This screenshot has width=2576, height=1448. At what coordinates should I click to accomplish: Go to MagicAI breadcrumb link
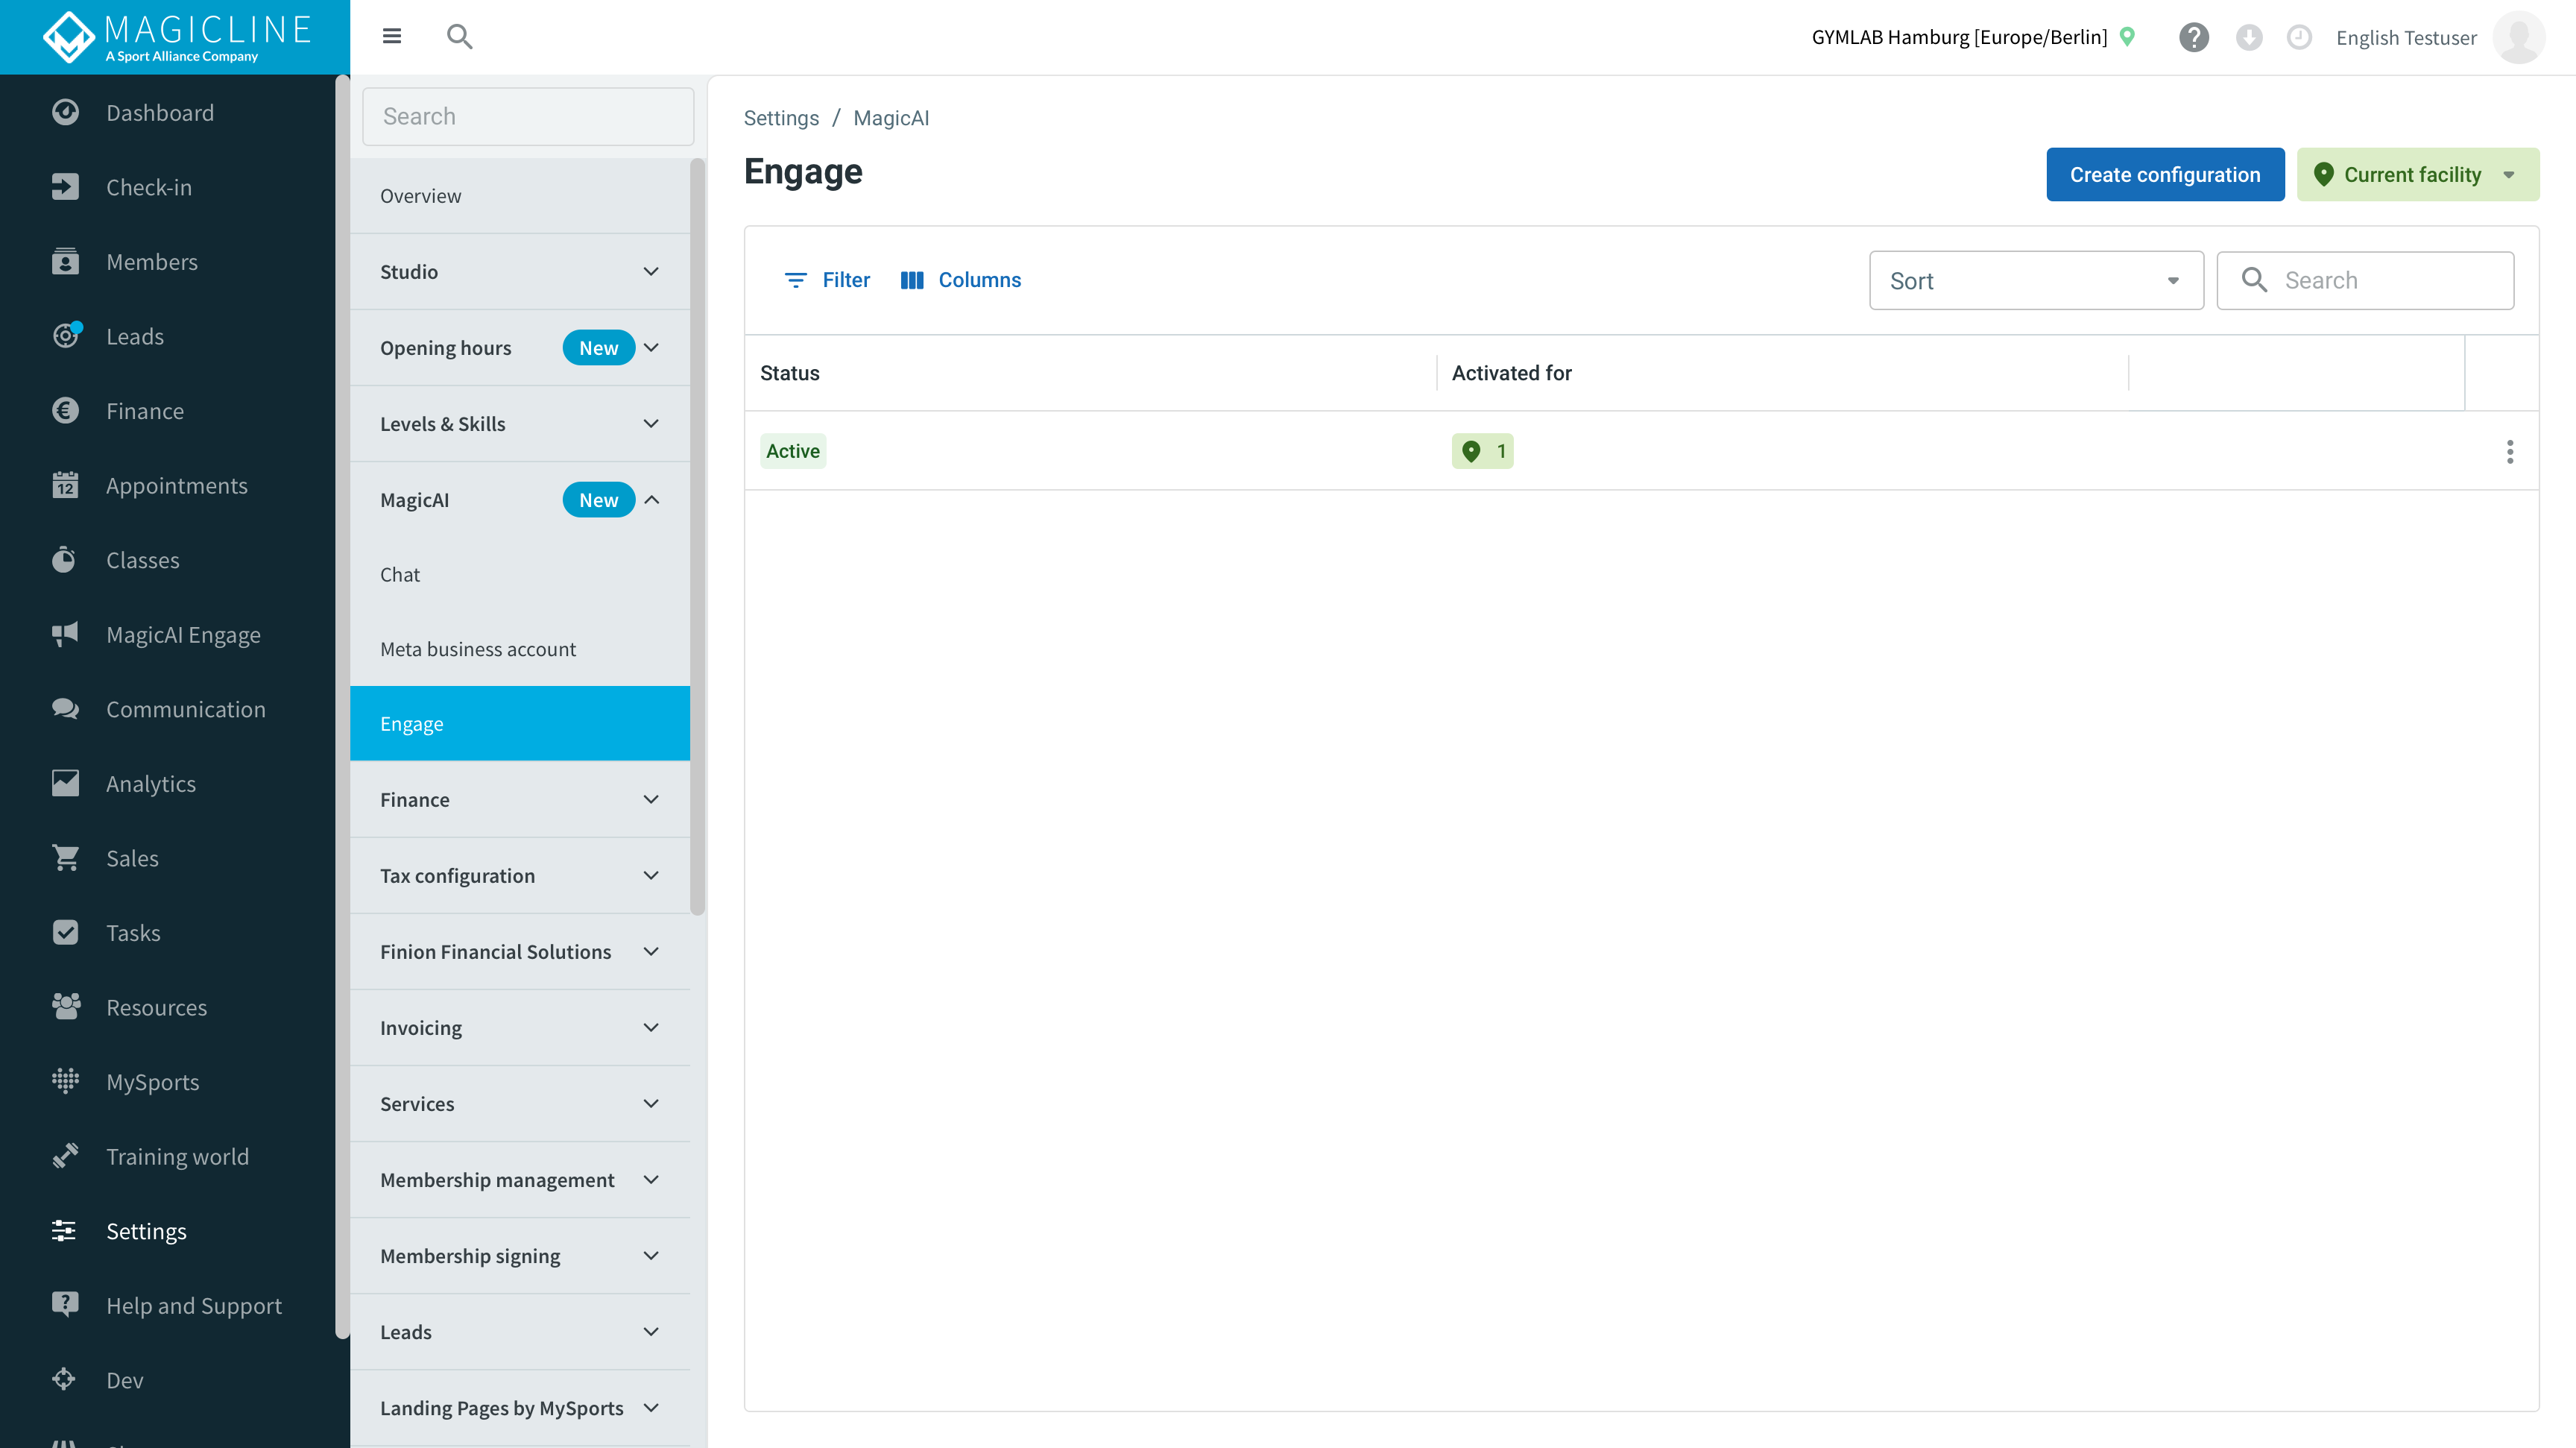891,118
